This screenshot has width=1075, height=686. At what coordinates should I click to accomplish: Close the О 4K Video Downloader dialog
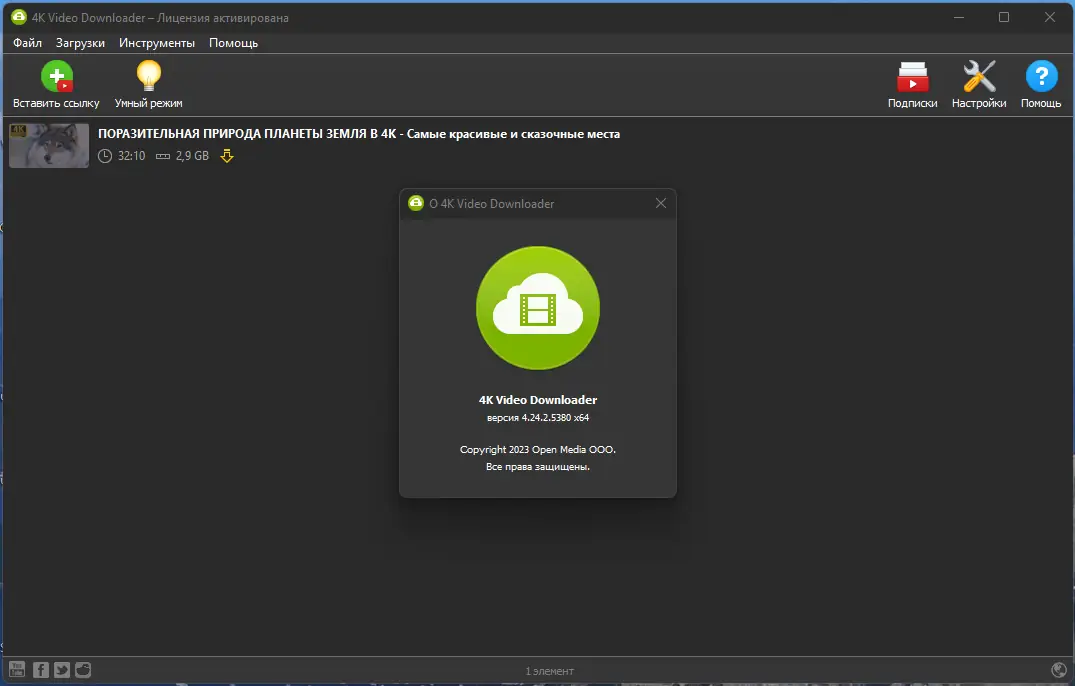coord(661,203)
